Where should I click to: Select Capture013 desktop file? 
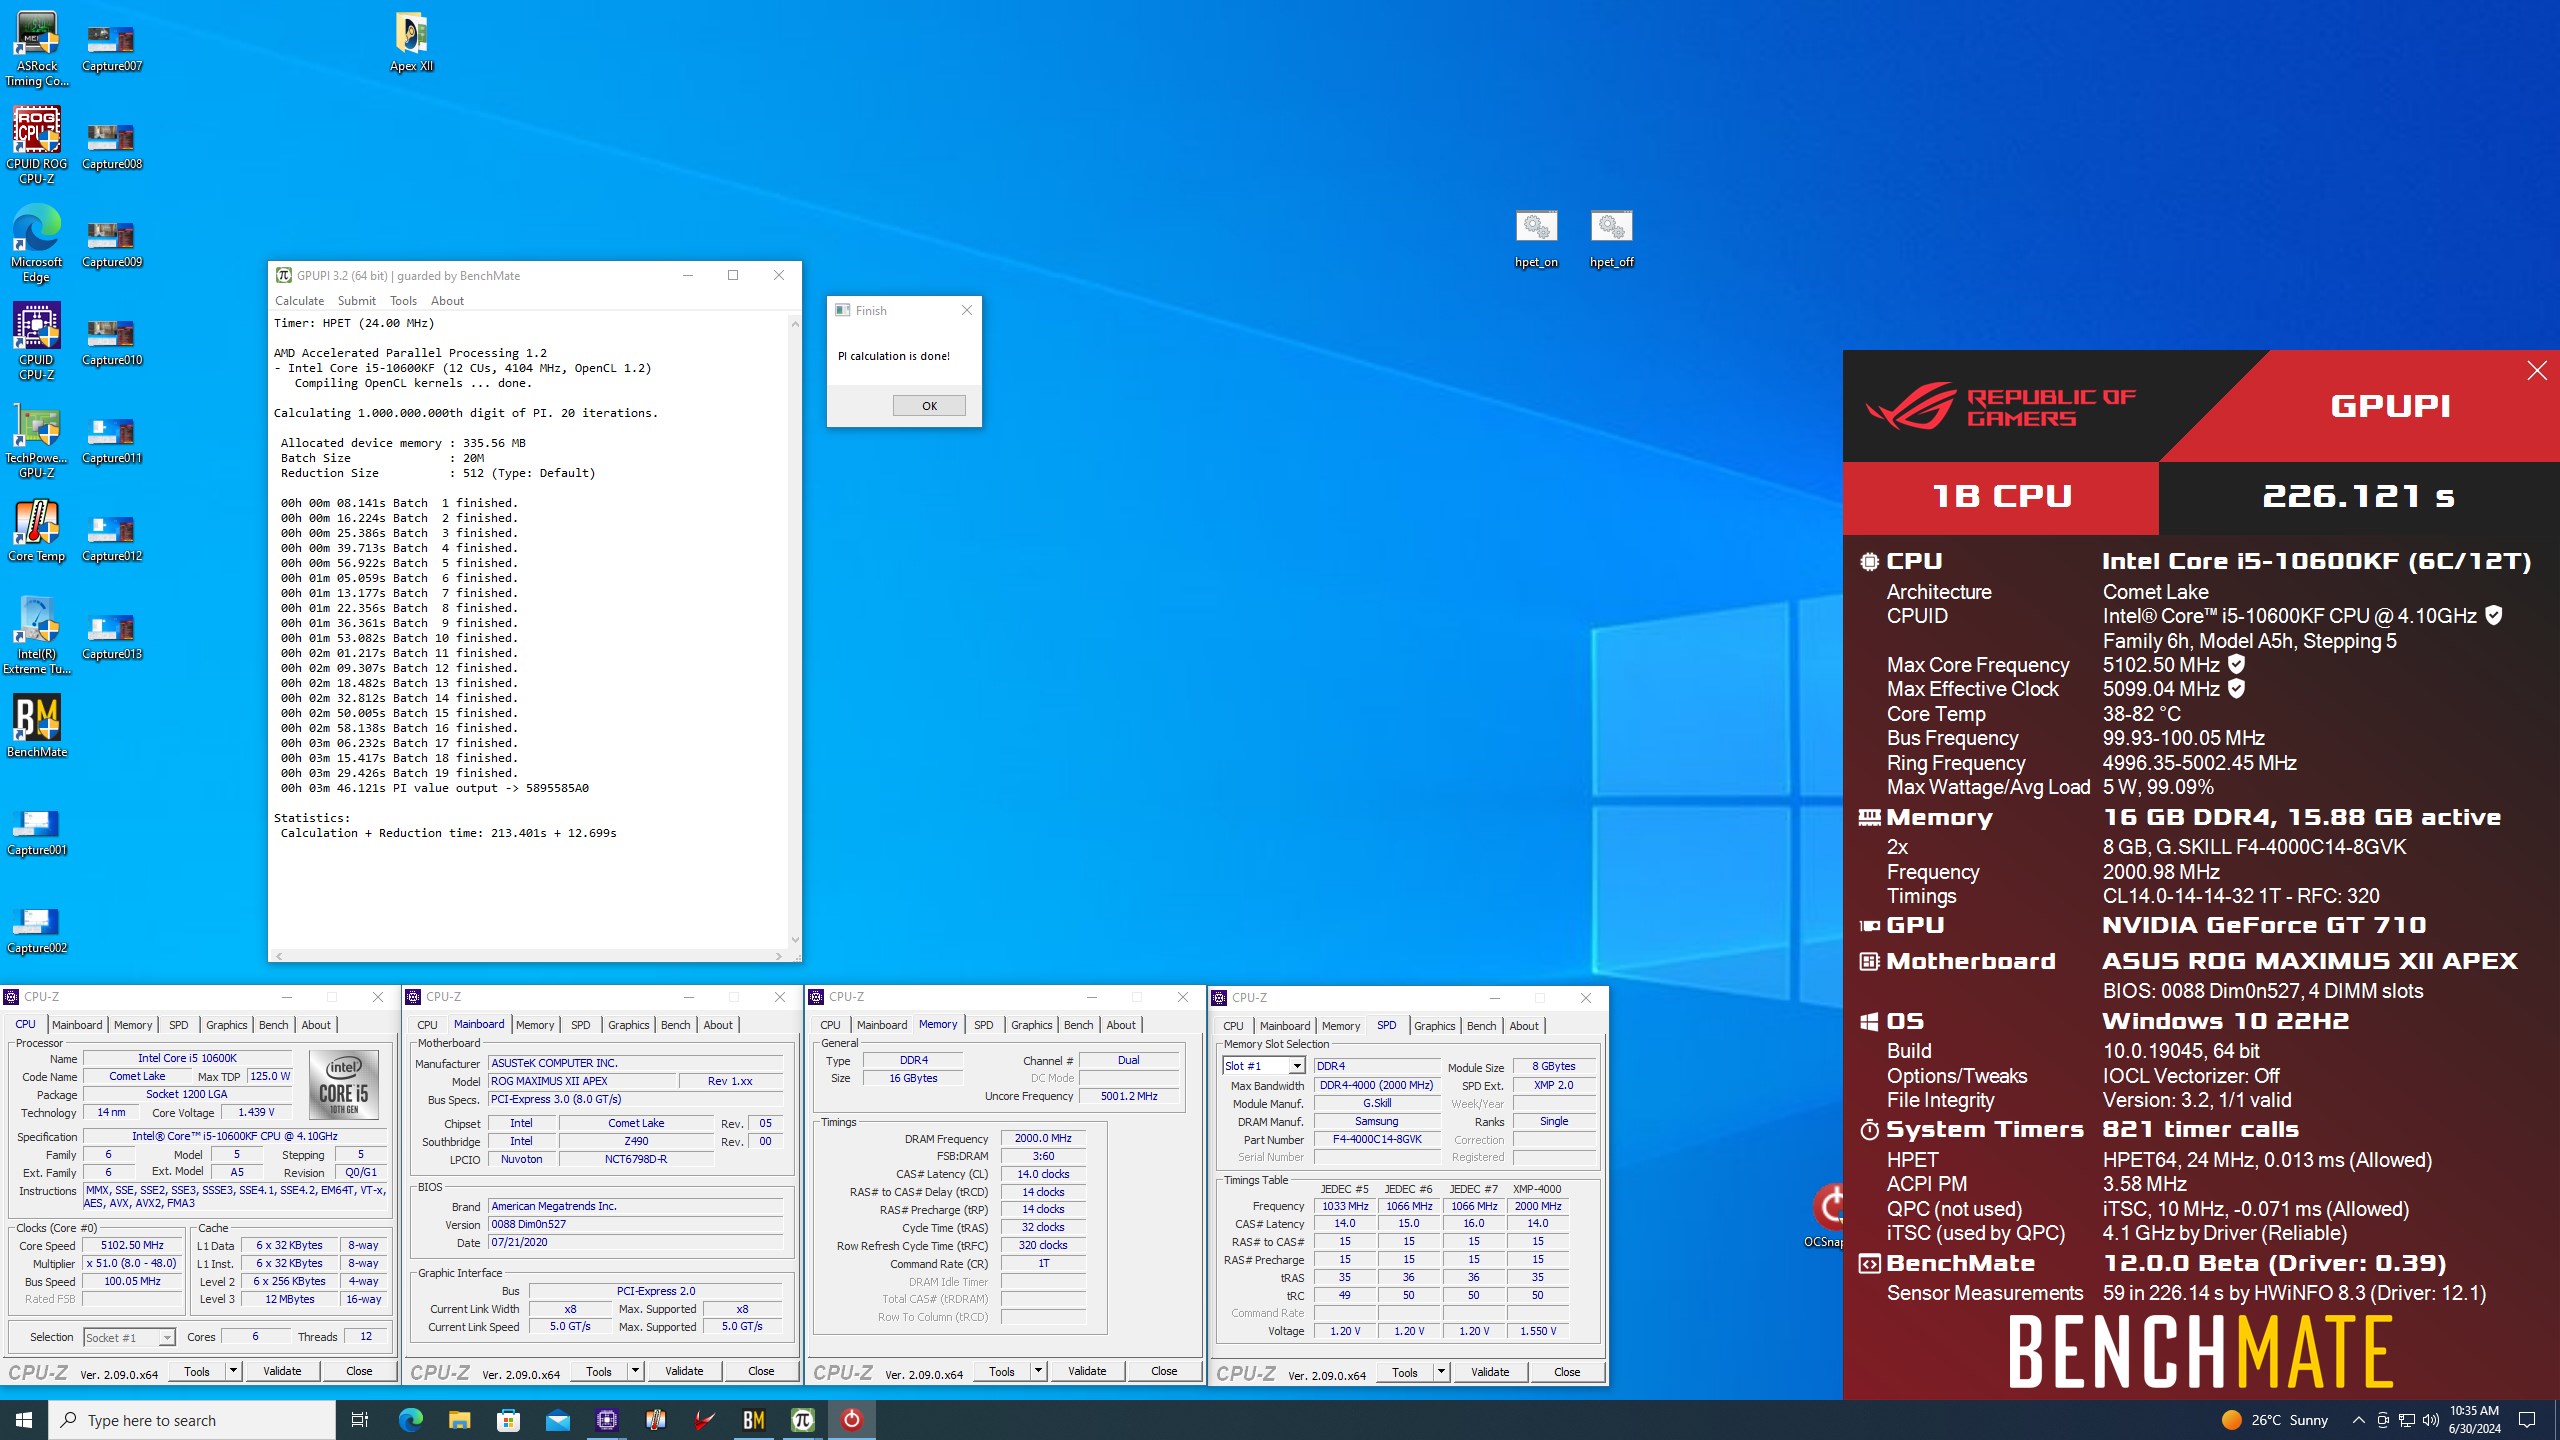click(112, 636)
